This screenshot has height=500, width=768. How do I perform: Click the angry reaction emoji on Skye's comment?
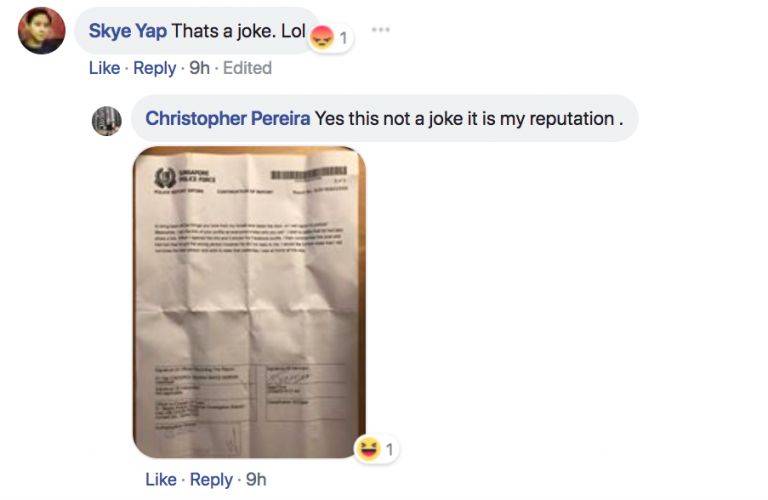click(322, 37)
